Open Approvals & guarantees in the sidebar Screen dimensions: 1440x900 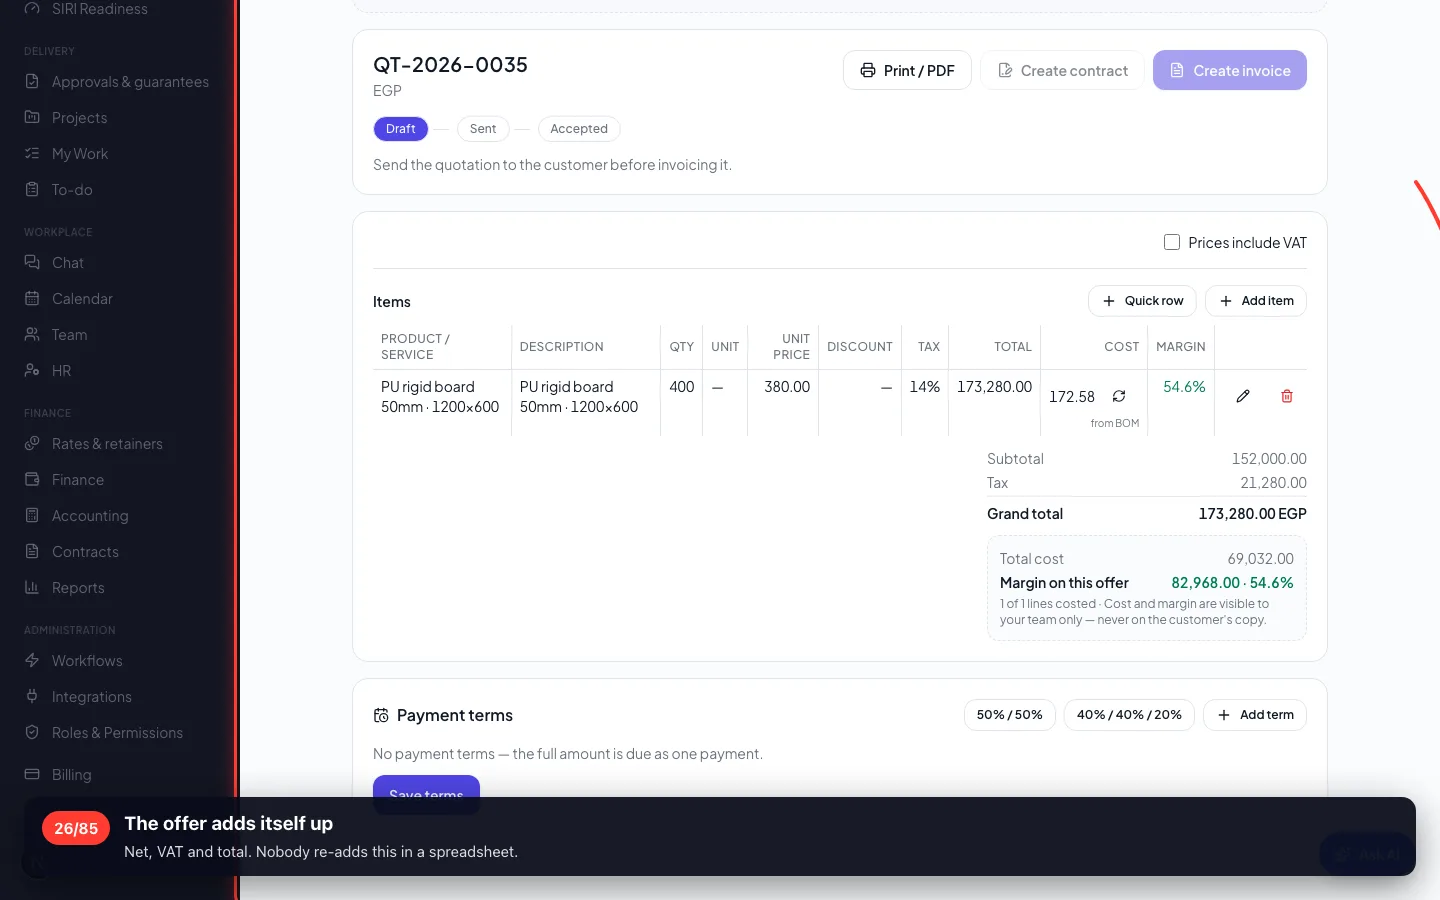tap(118, 82)
